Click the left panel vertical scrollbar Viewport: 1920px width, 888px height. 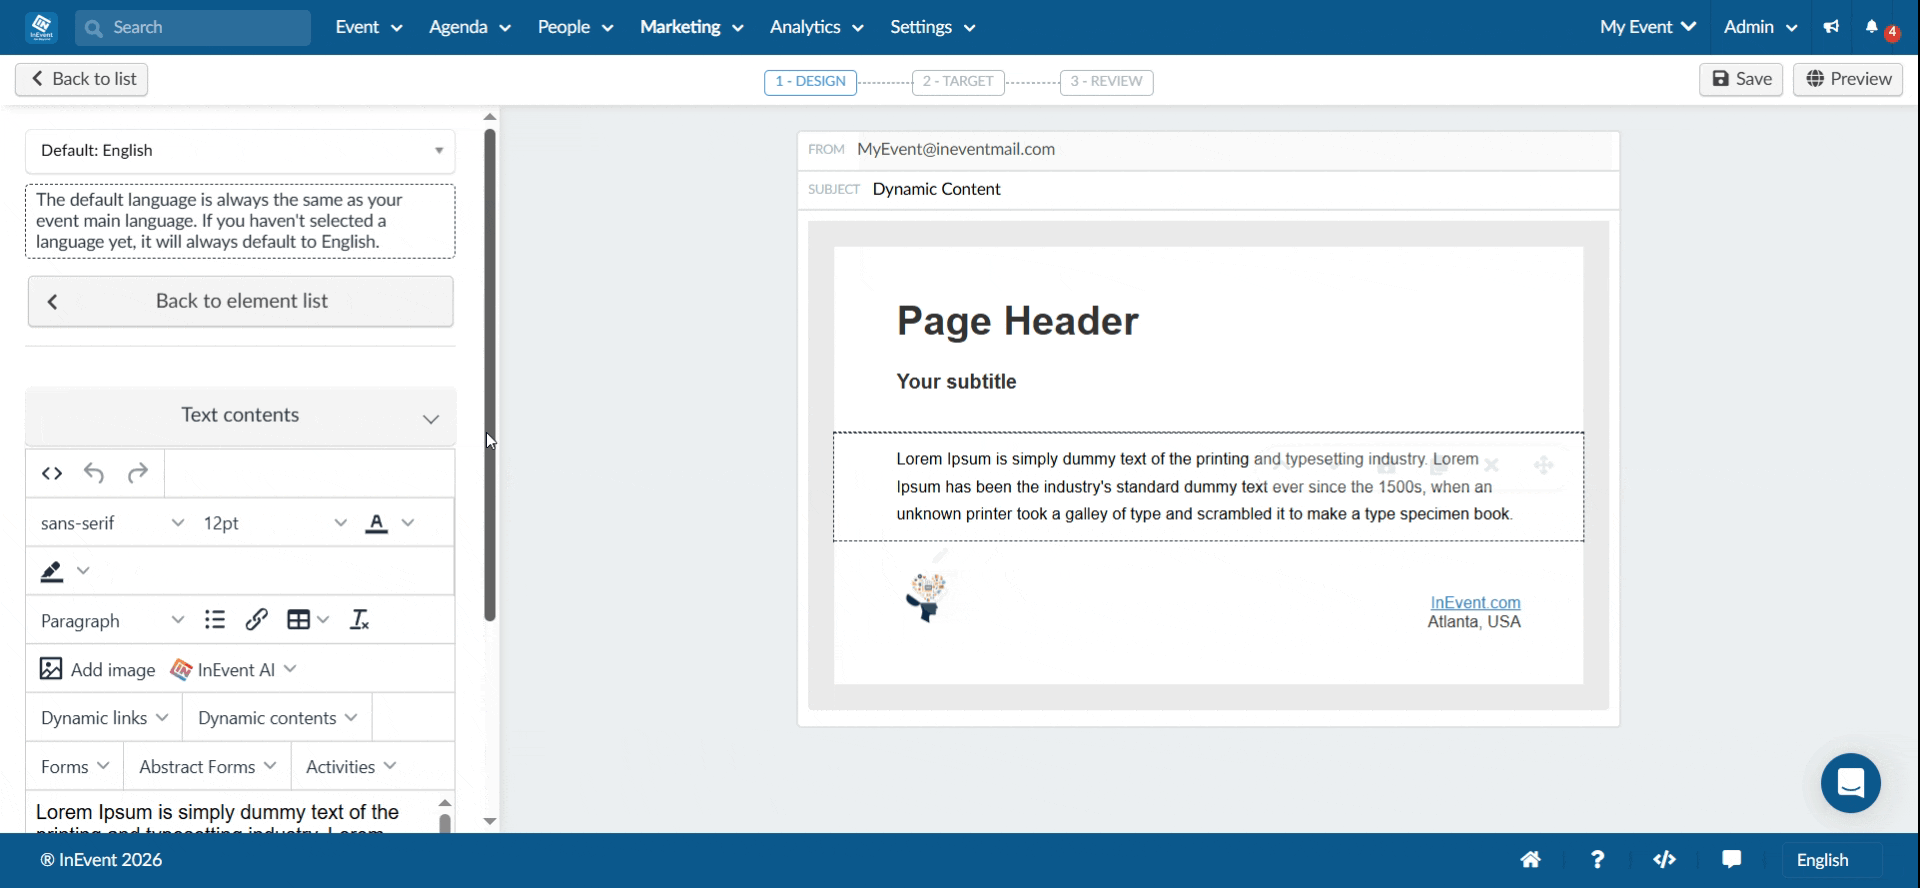point(490,375)
